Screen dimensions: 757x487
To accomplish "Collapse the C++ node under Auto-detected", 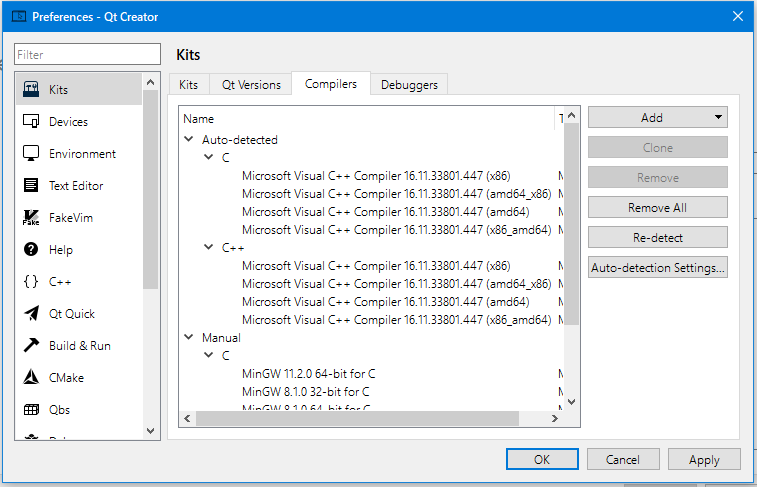I will pos(209,248).
